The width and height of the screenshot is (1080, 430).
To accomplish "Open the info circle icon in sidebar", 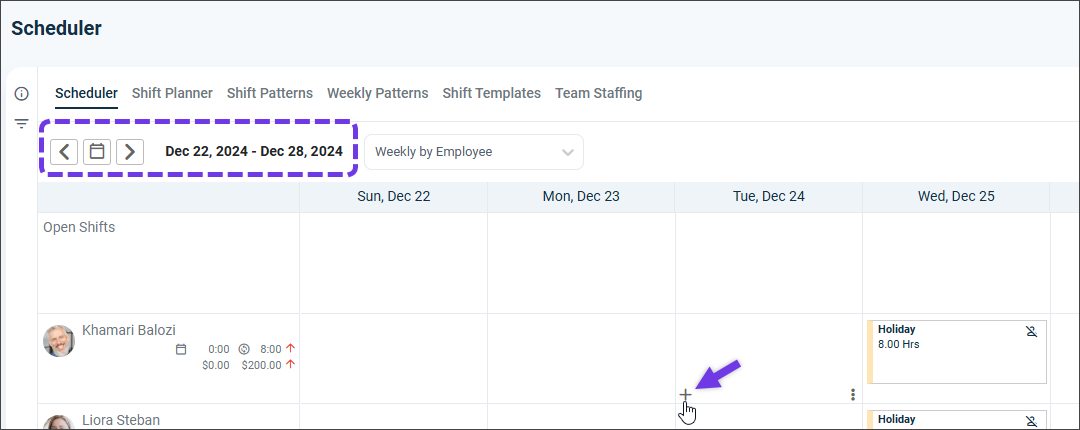I will pos(21,94).
